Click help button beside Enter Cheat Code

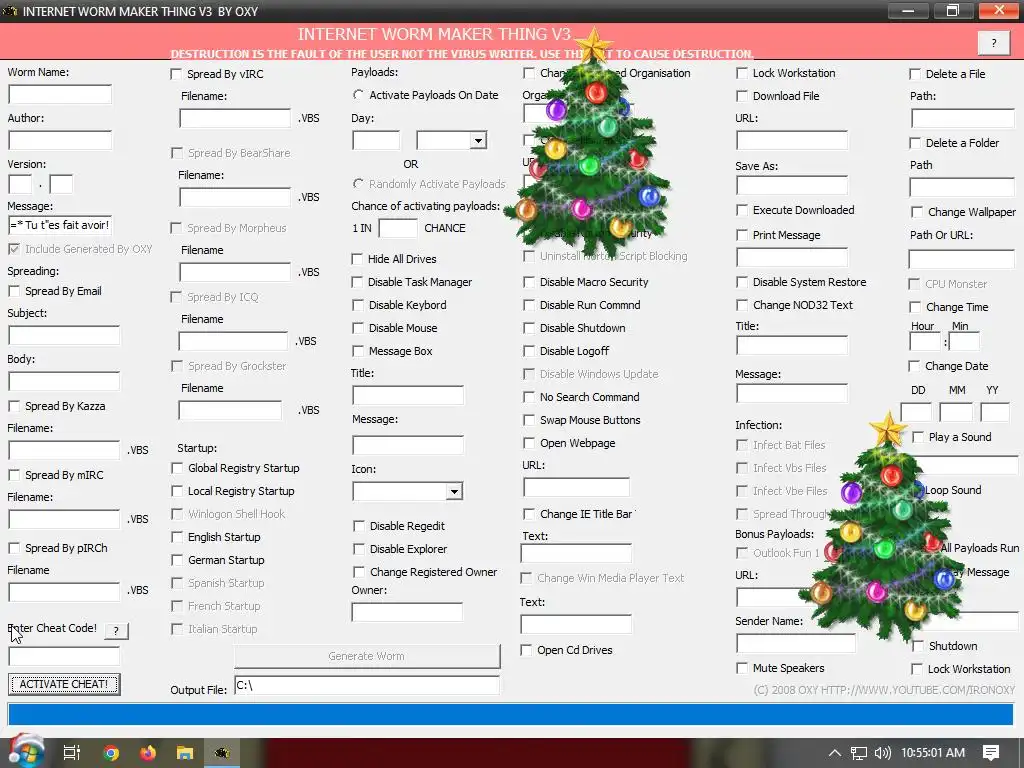[116, 631]
